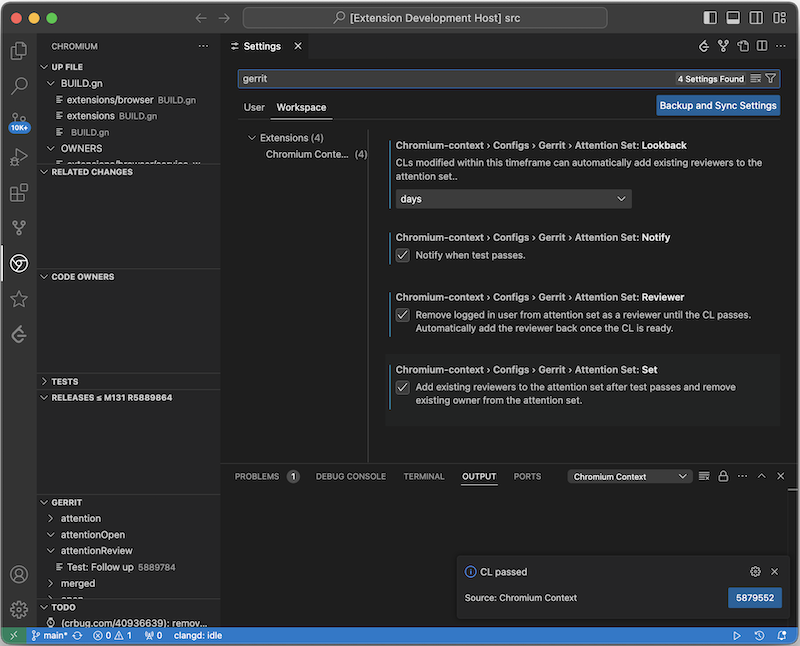Image resolution: width=800 pixels, height=646 pixels.
Task: Open the Search view in activity bar
Action: 19,86
